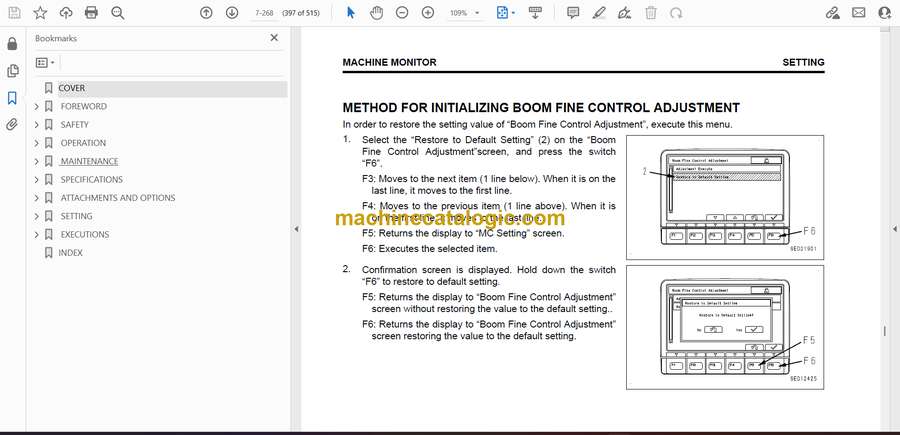Image resolution: width=900 pixels, height=435 pixels.
Task: Click the "F6: Executes the selected item." line
Action: tap(430, 249)
